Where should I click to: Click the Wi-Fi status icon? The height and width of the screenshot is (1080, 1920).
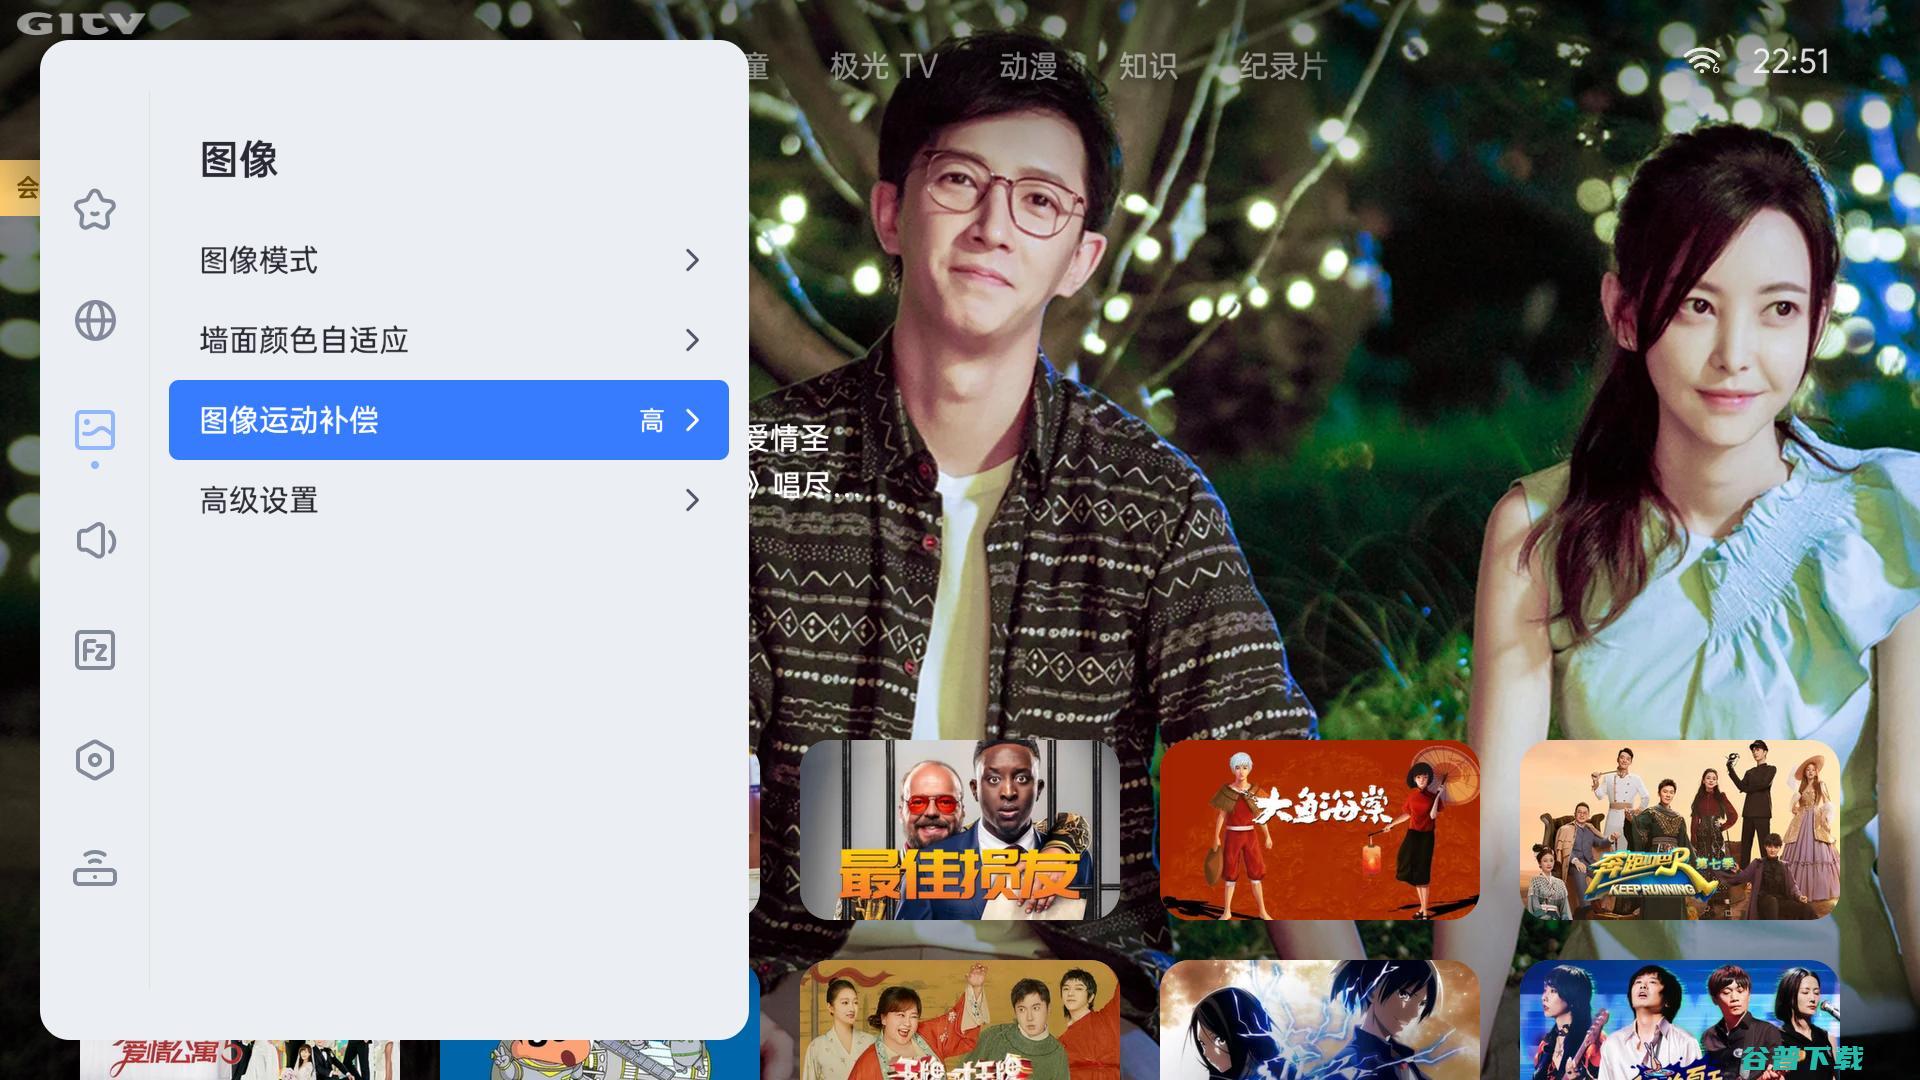tap(1702, 61)
